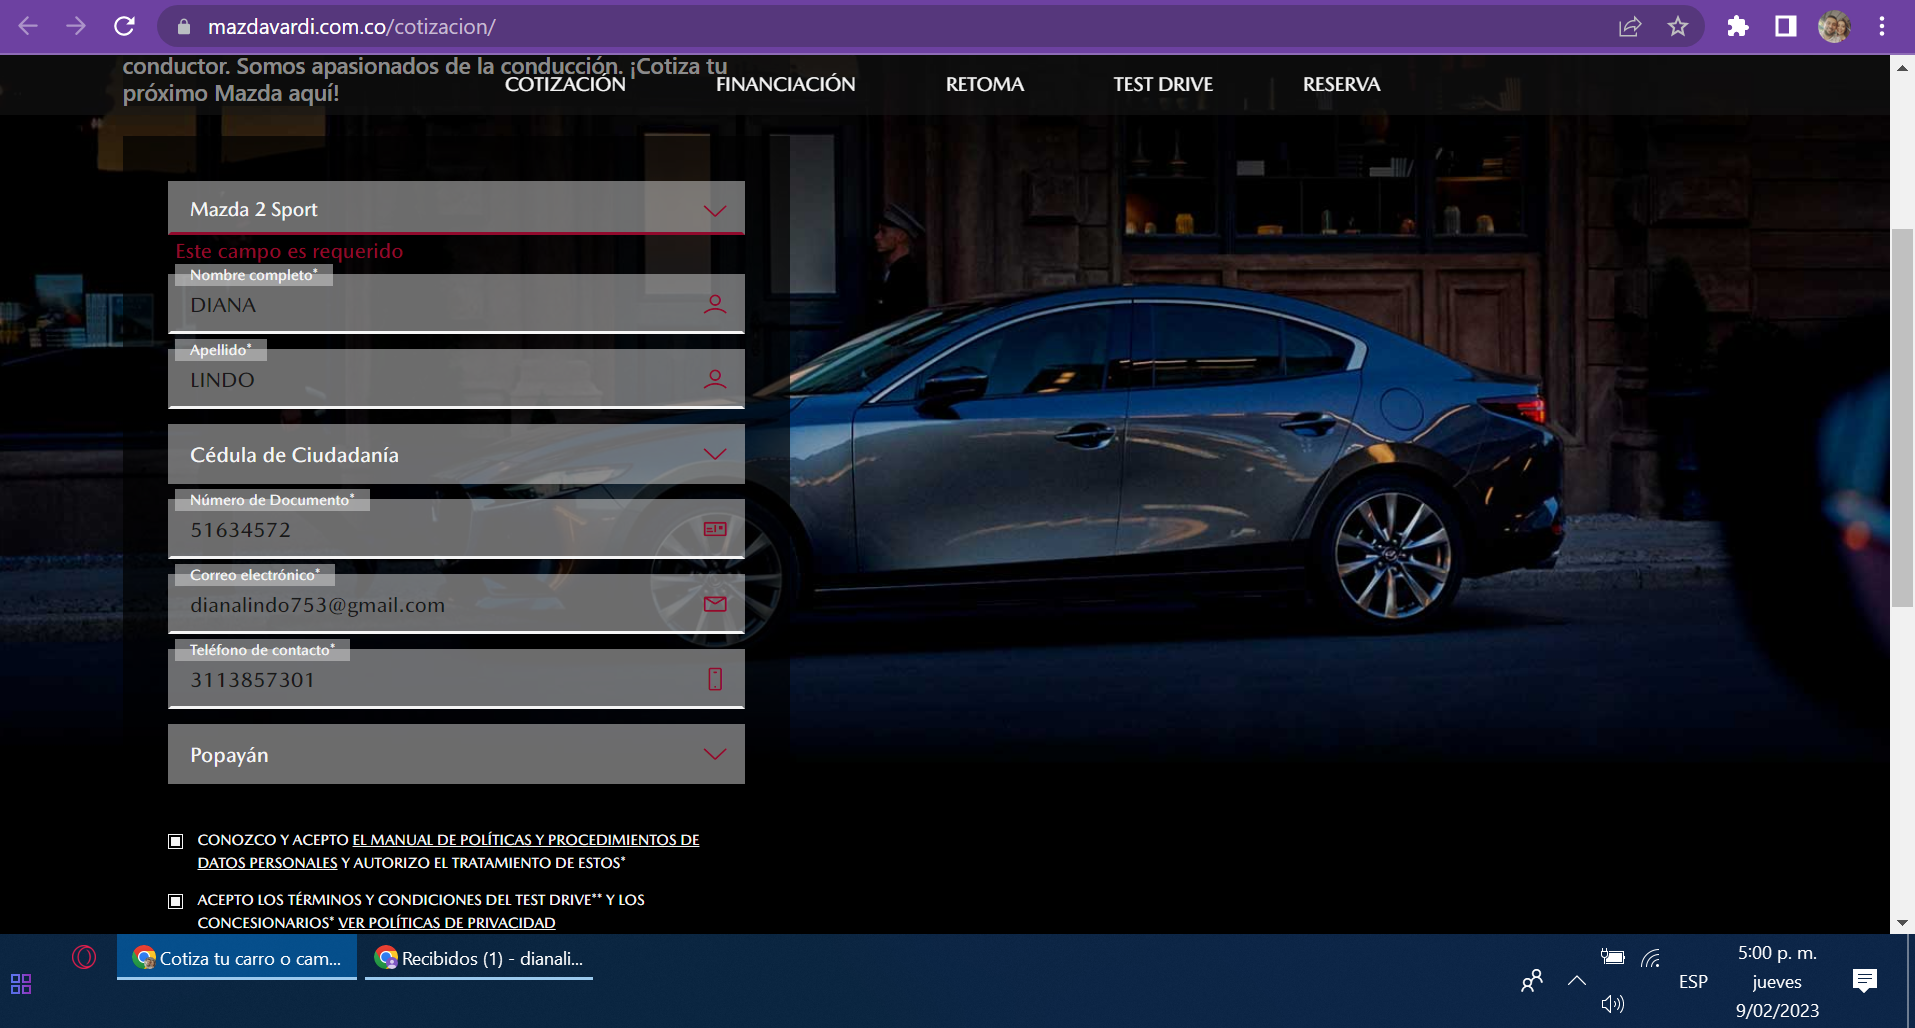This screenshot has height=1028, width=1915.
Task: Open People icon in system tray
Action: [x=1531, y=981]
